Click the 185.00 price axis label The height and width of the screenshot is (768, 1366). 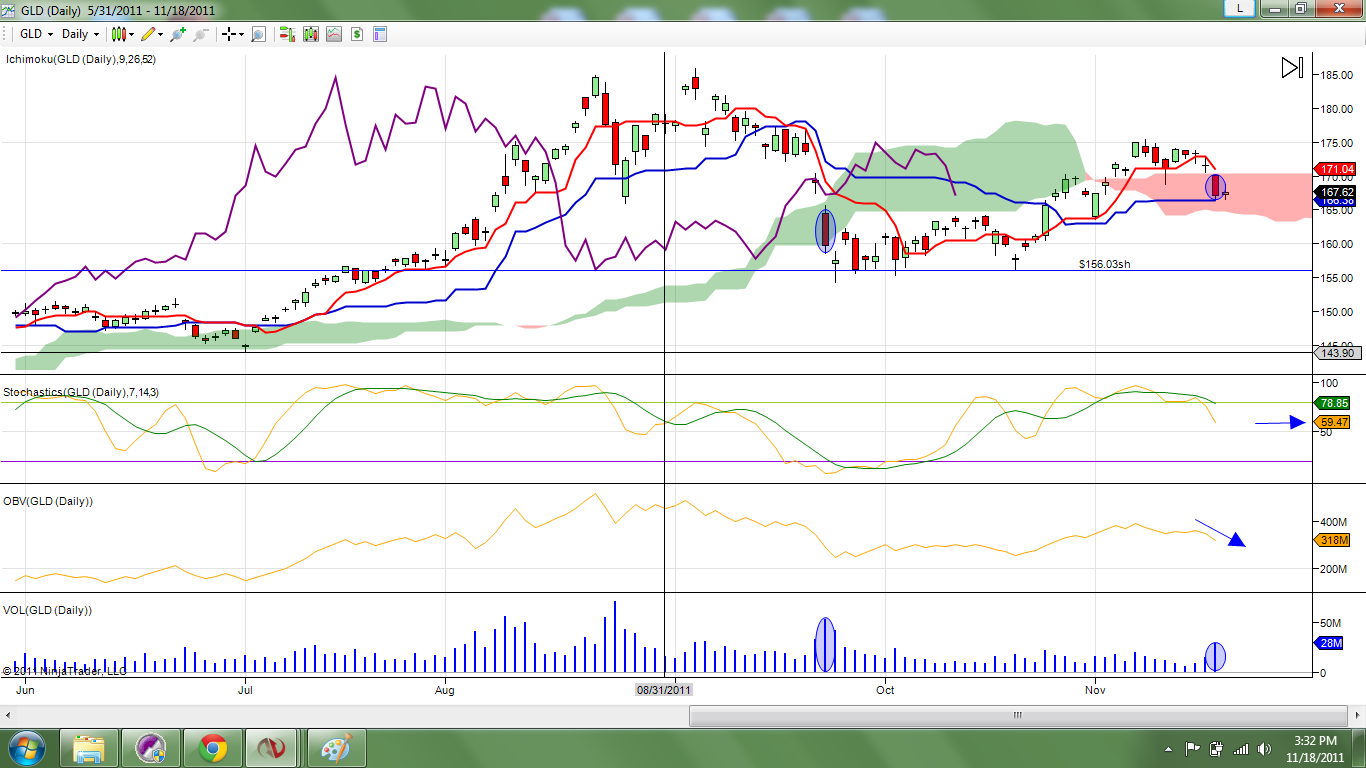[x=1337, y=75]
